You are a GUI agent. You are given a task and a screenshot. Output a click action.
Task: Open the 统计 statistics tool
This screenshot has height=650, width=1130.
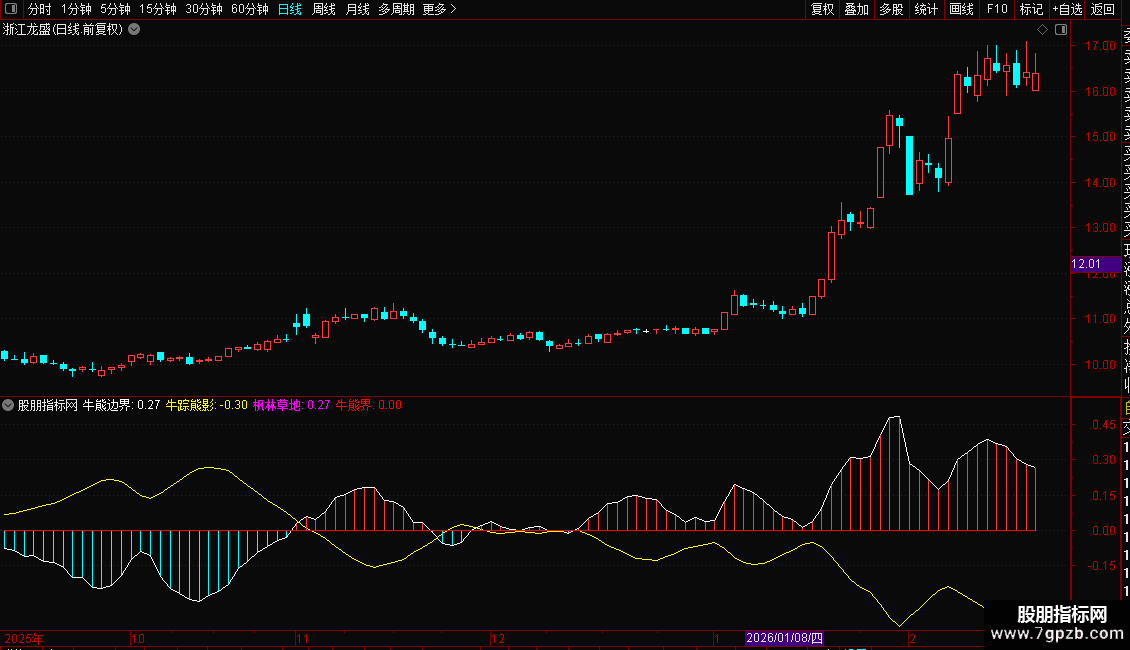(926, 9)
